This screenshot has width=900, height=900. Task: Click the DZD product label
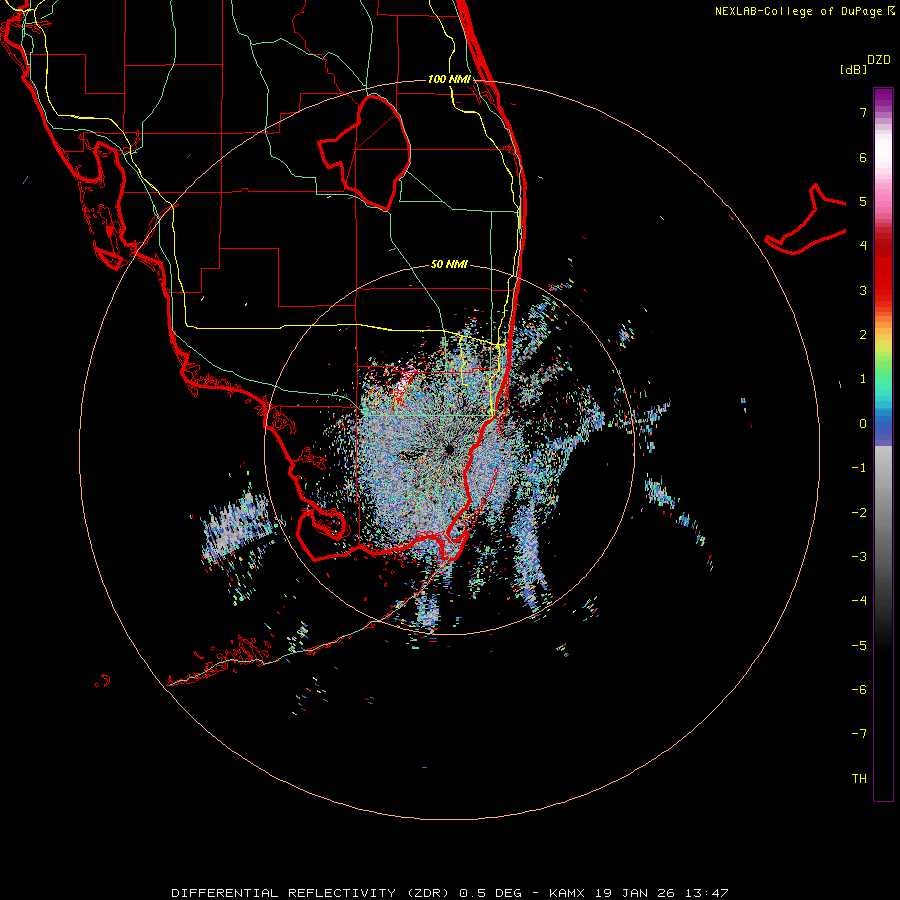(879, 60)
